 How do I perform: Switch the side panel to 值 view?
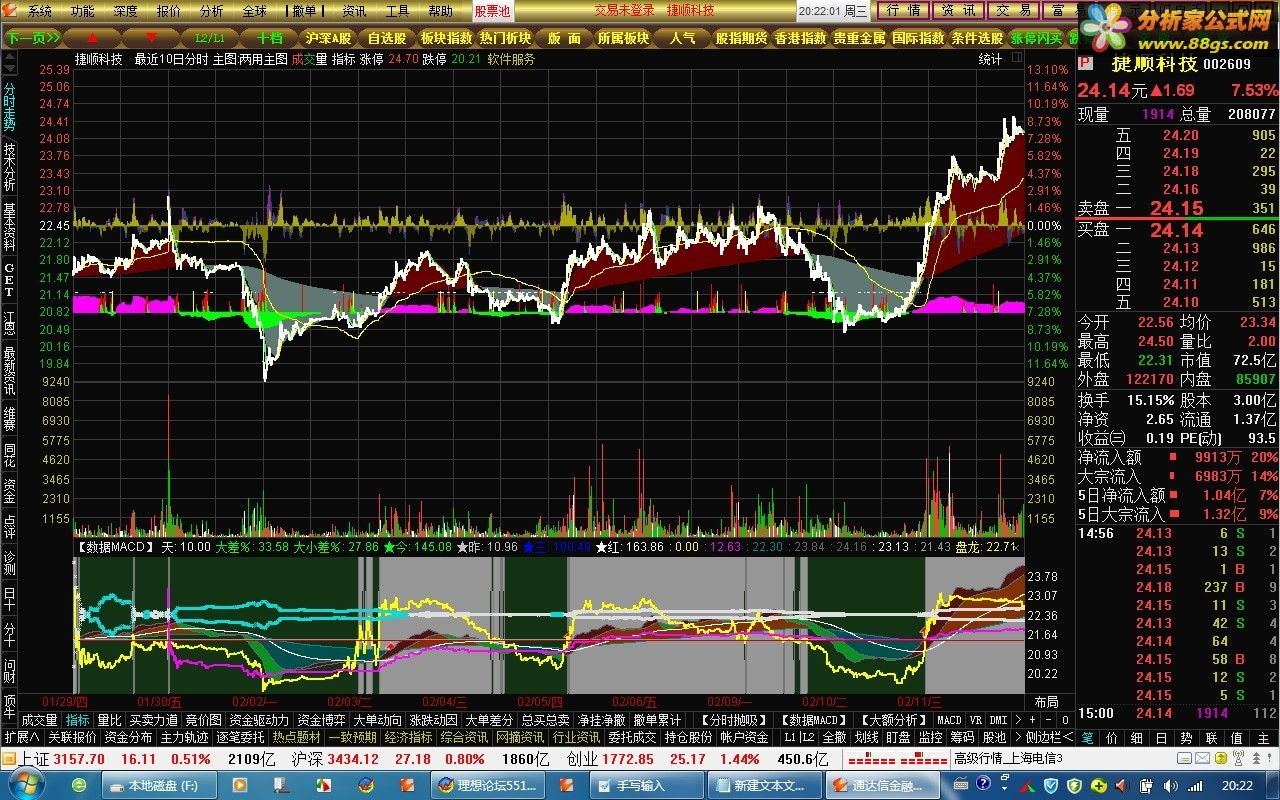1236,737
